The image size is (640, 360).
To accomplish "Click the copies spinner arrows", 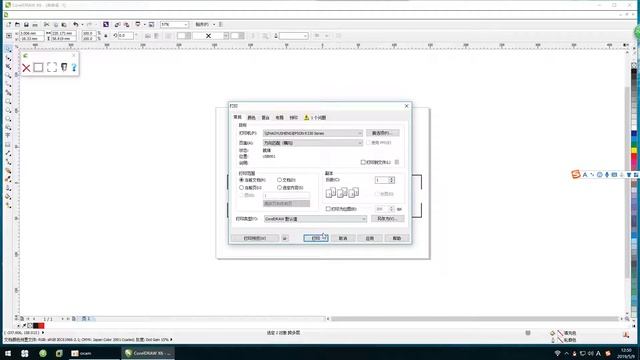I will (392, 180).
